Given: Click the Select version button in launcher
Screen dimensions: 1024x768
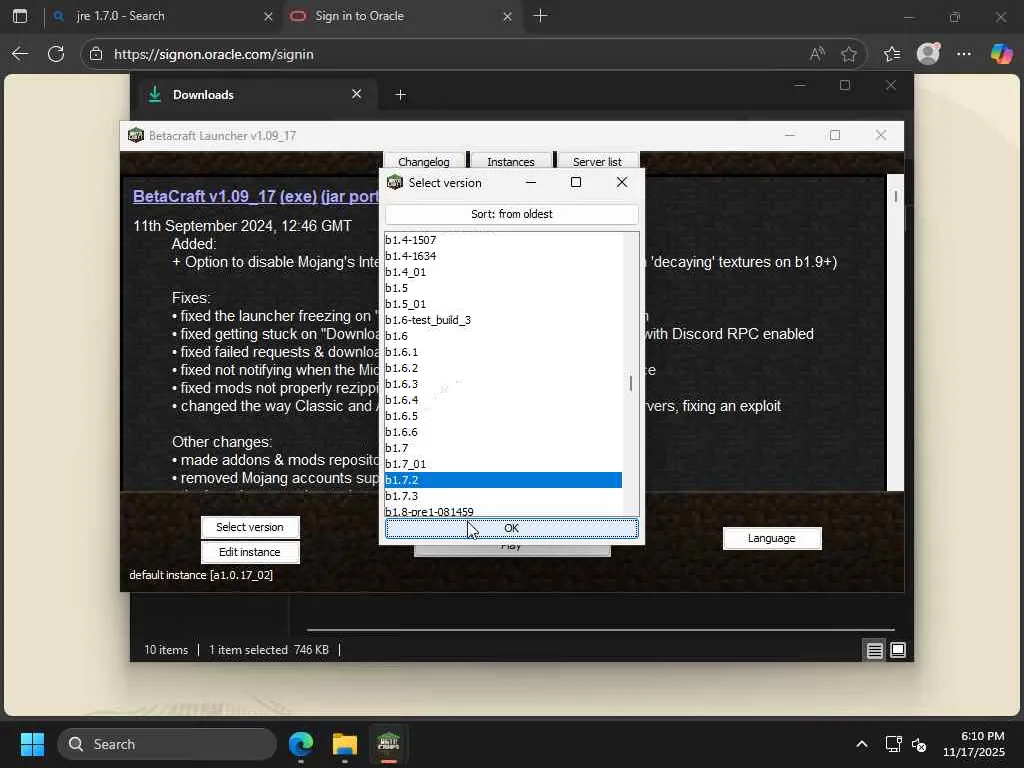Looking at the screenshot, I should (250, 527).
